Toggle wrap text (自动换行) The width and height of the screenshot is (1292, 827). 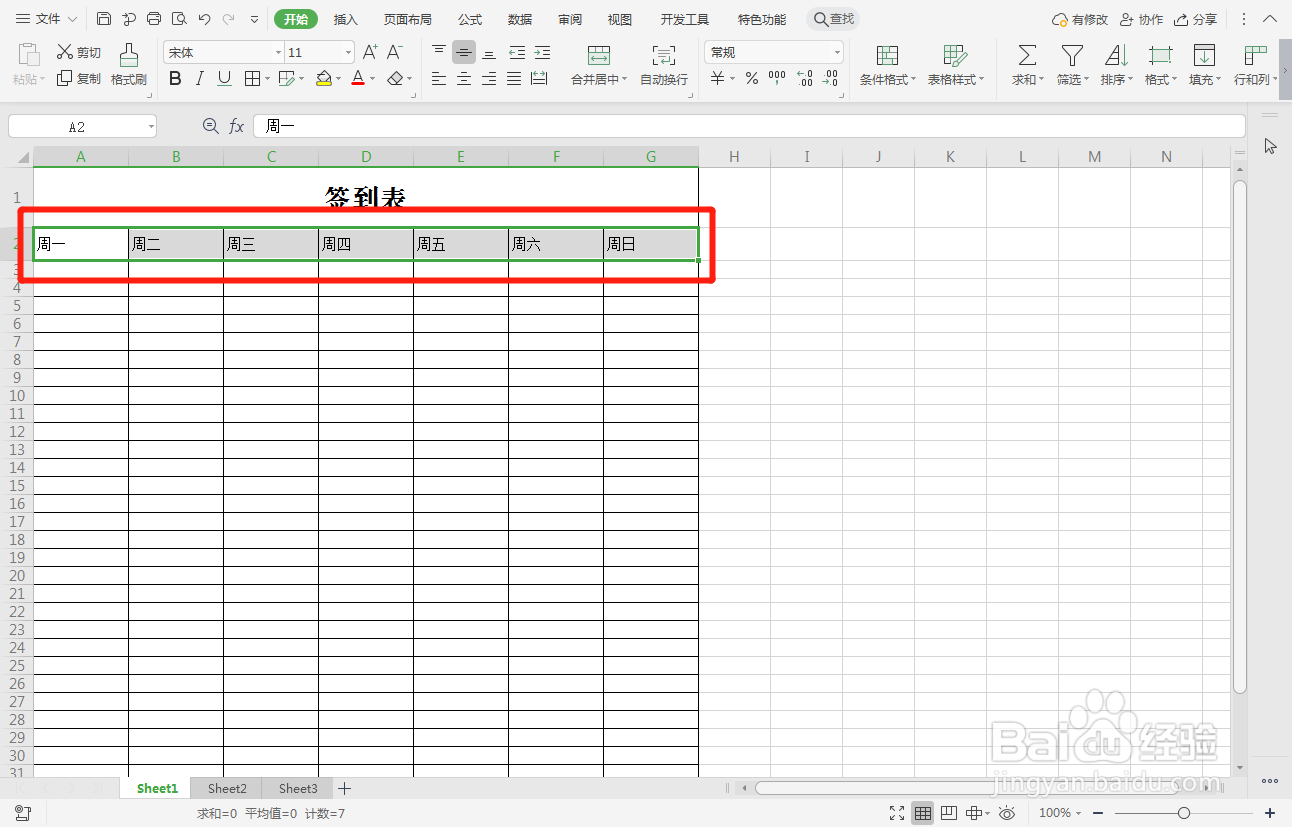(x=664, y=65)
